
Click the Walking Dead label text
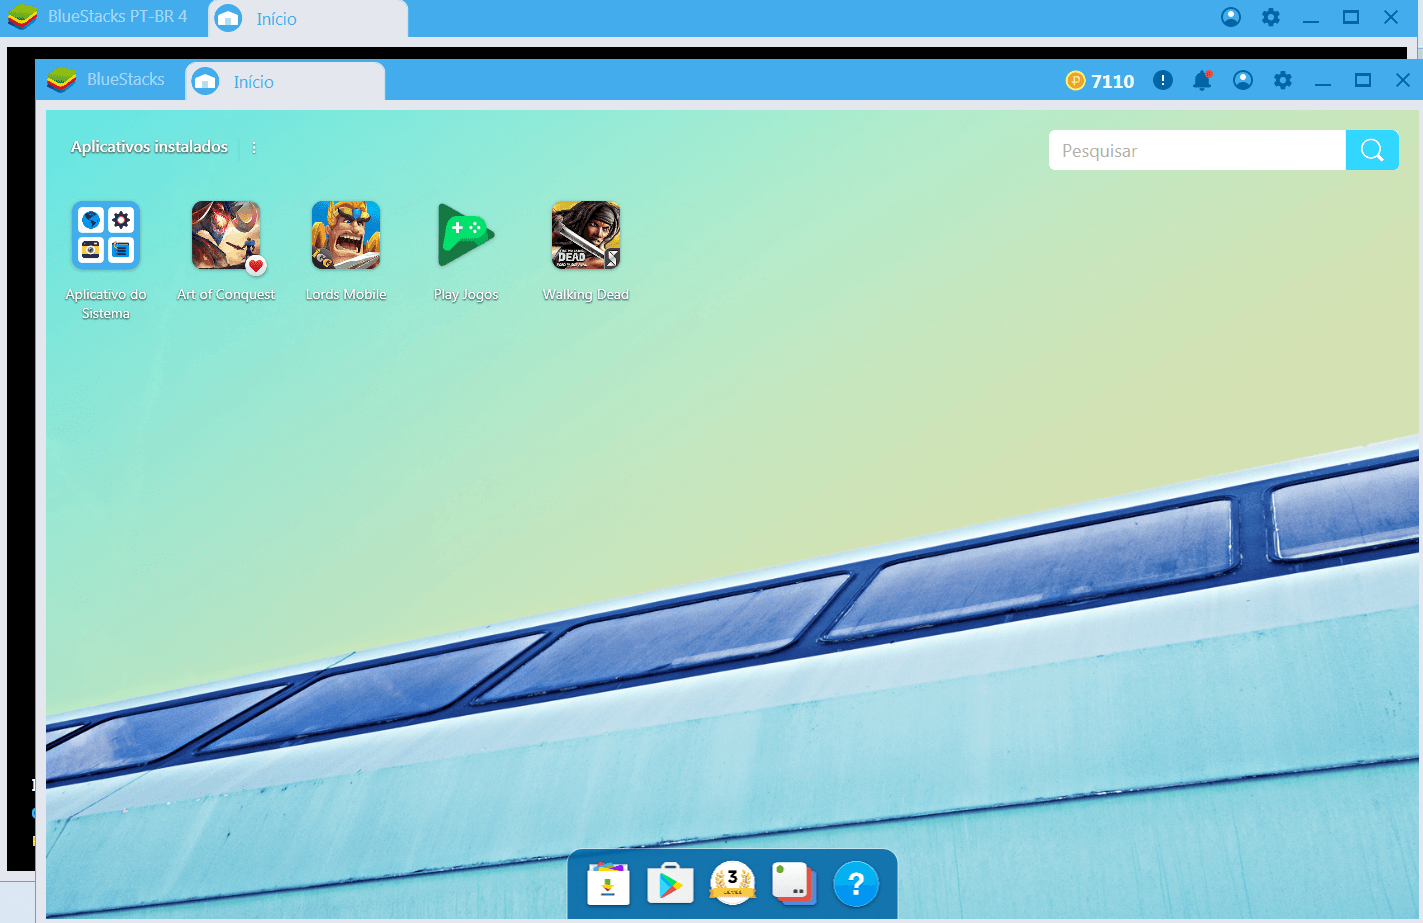pyautogui.click(x=586, y=295)
